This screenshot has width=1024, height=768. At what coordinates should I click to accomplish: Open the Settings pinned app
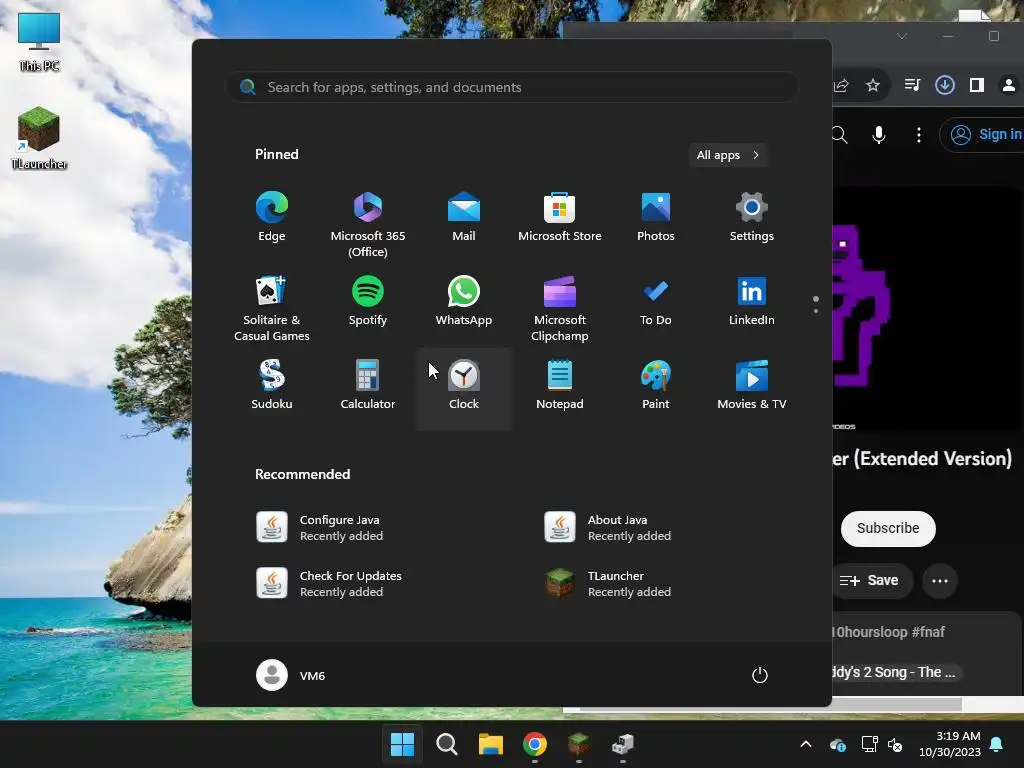[x=752, y=217]
